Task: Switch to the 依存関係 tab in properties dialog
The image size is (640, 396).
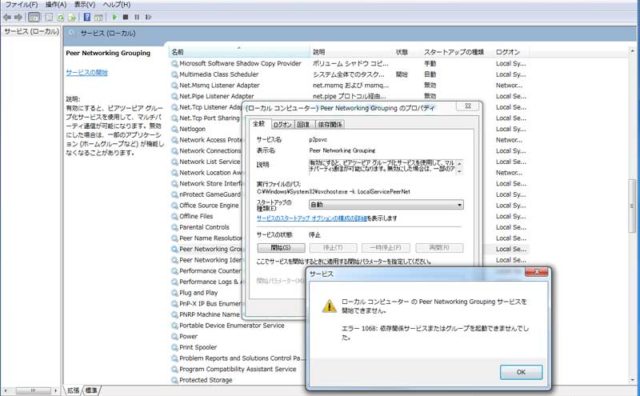Action: tap(330, 125)
